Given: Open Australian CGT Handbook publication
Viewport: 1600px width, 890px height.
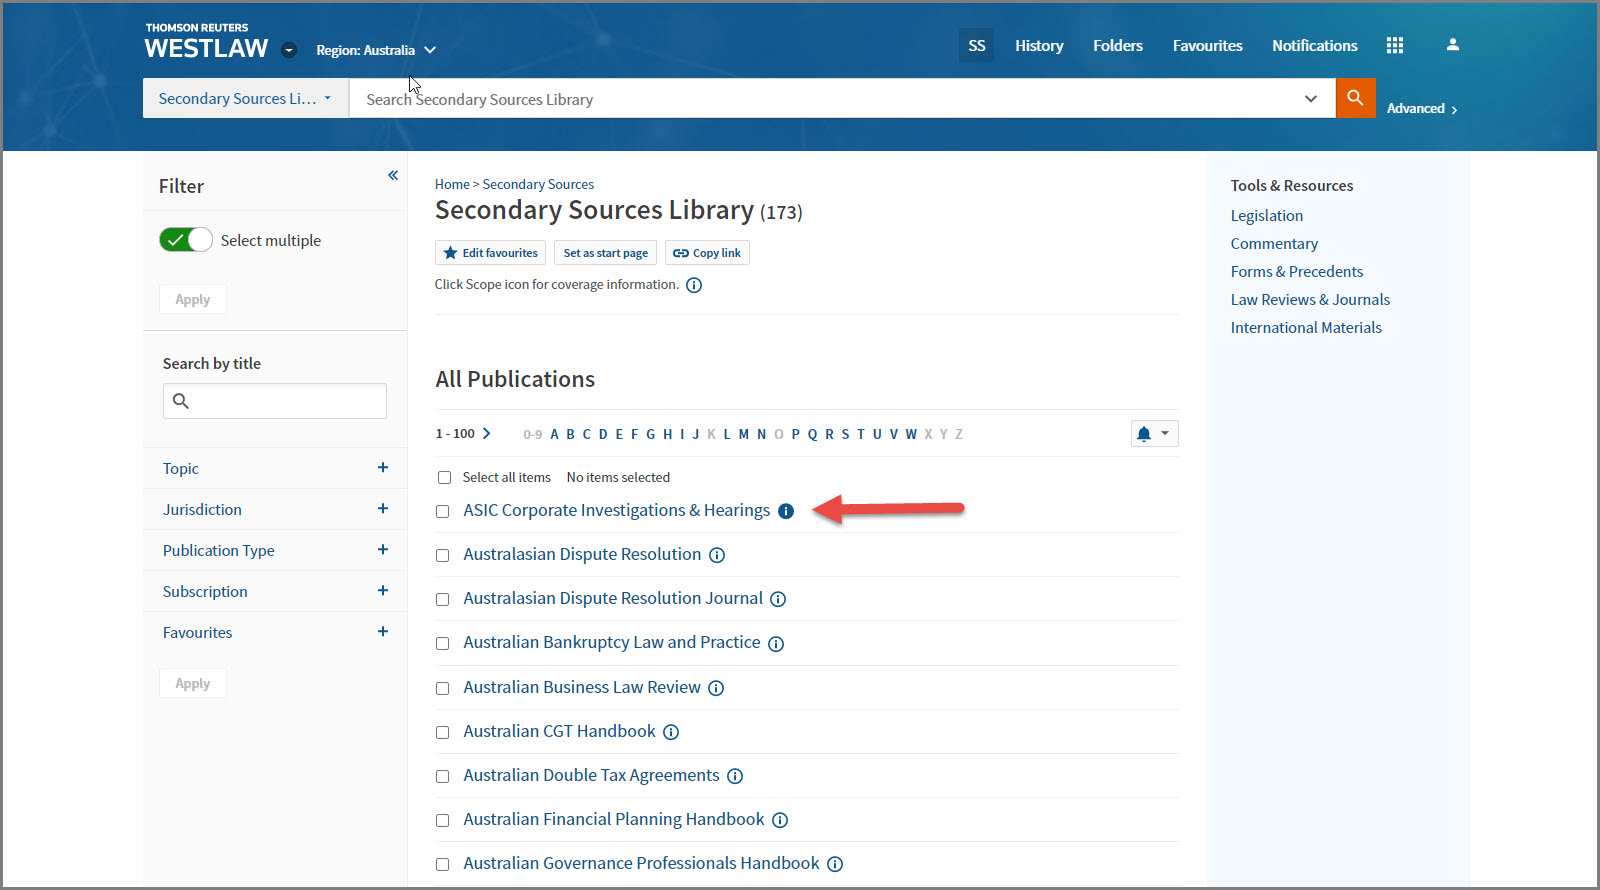Looking at the screenshot, I should point(560,731).
